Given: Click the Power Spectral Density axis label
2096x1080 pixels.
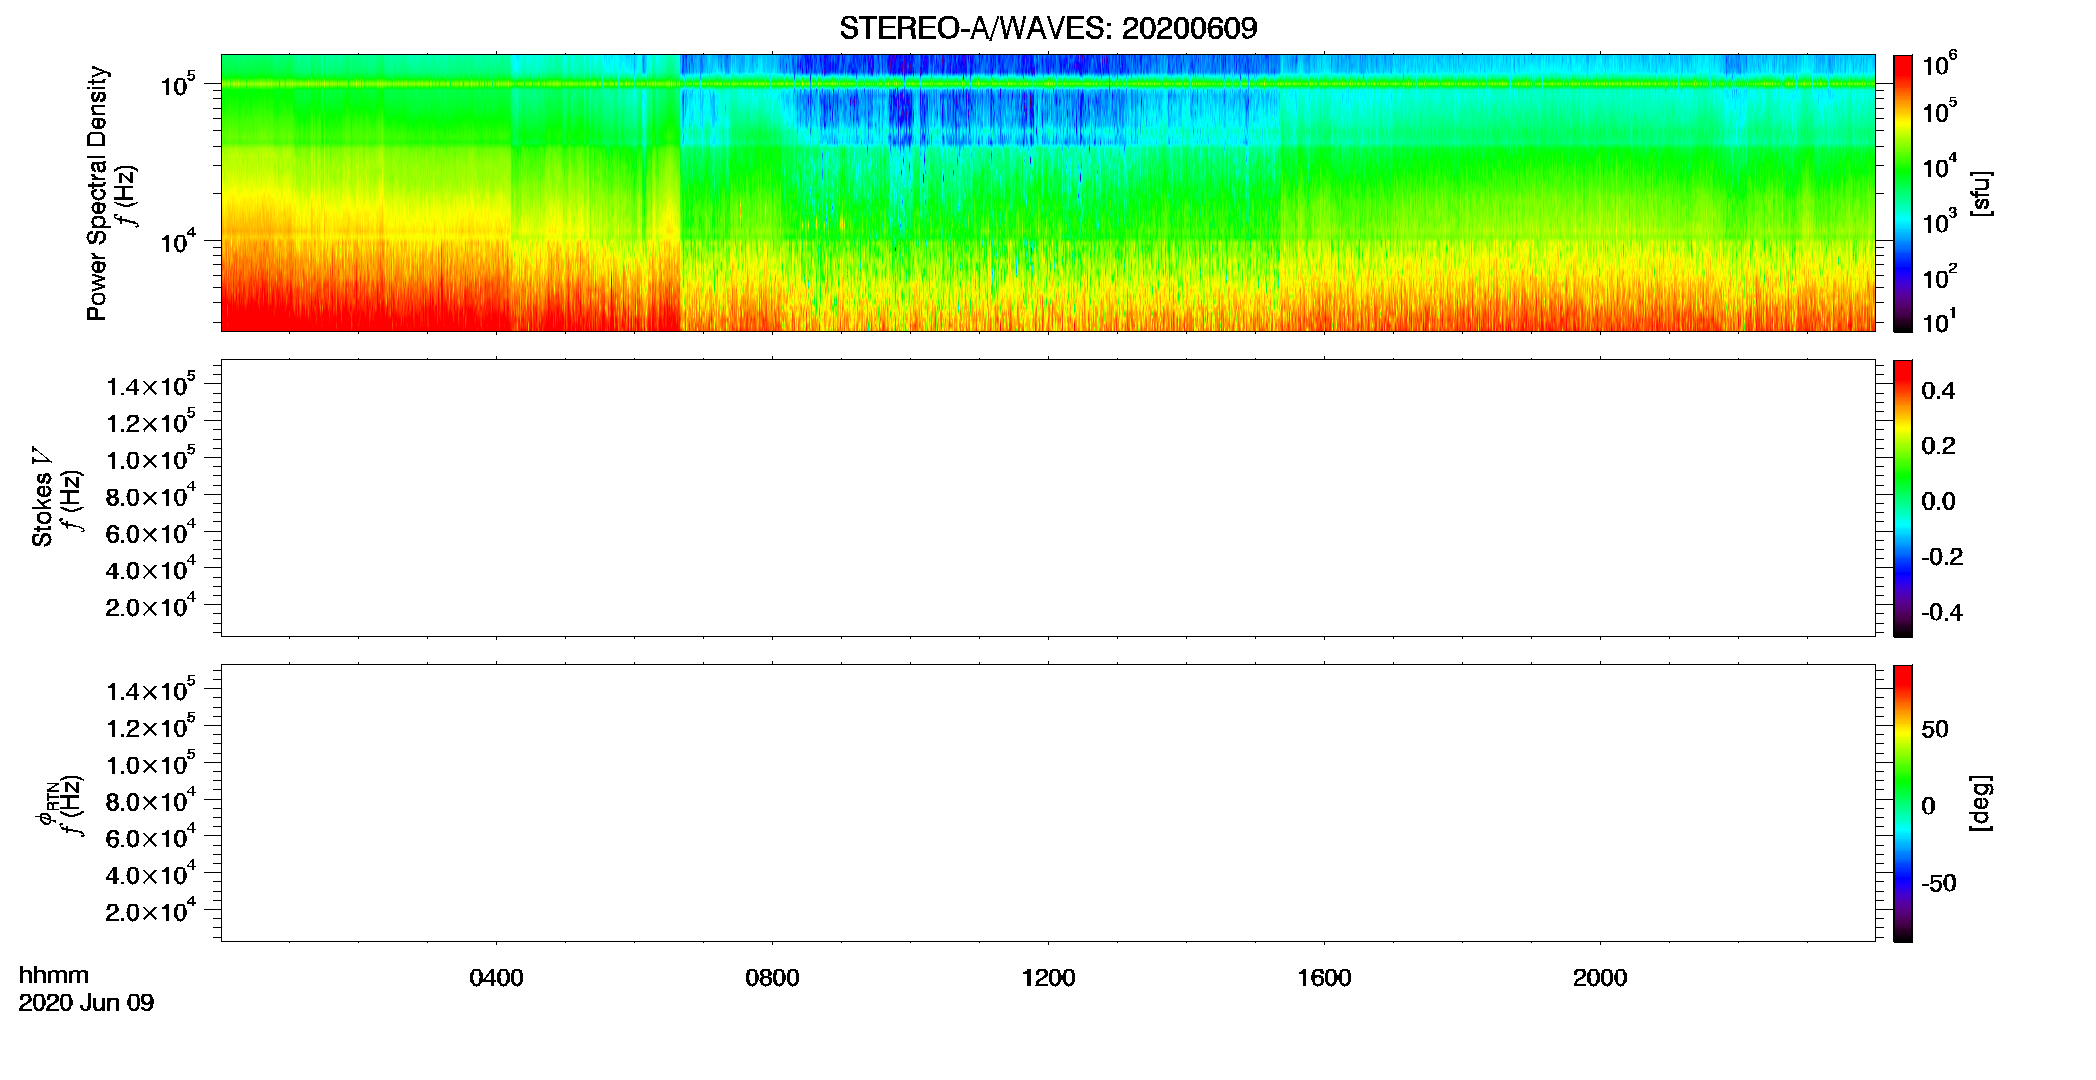Looking at the screenshot, I should click(97, 193).
